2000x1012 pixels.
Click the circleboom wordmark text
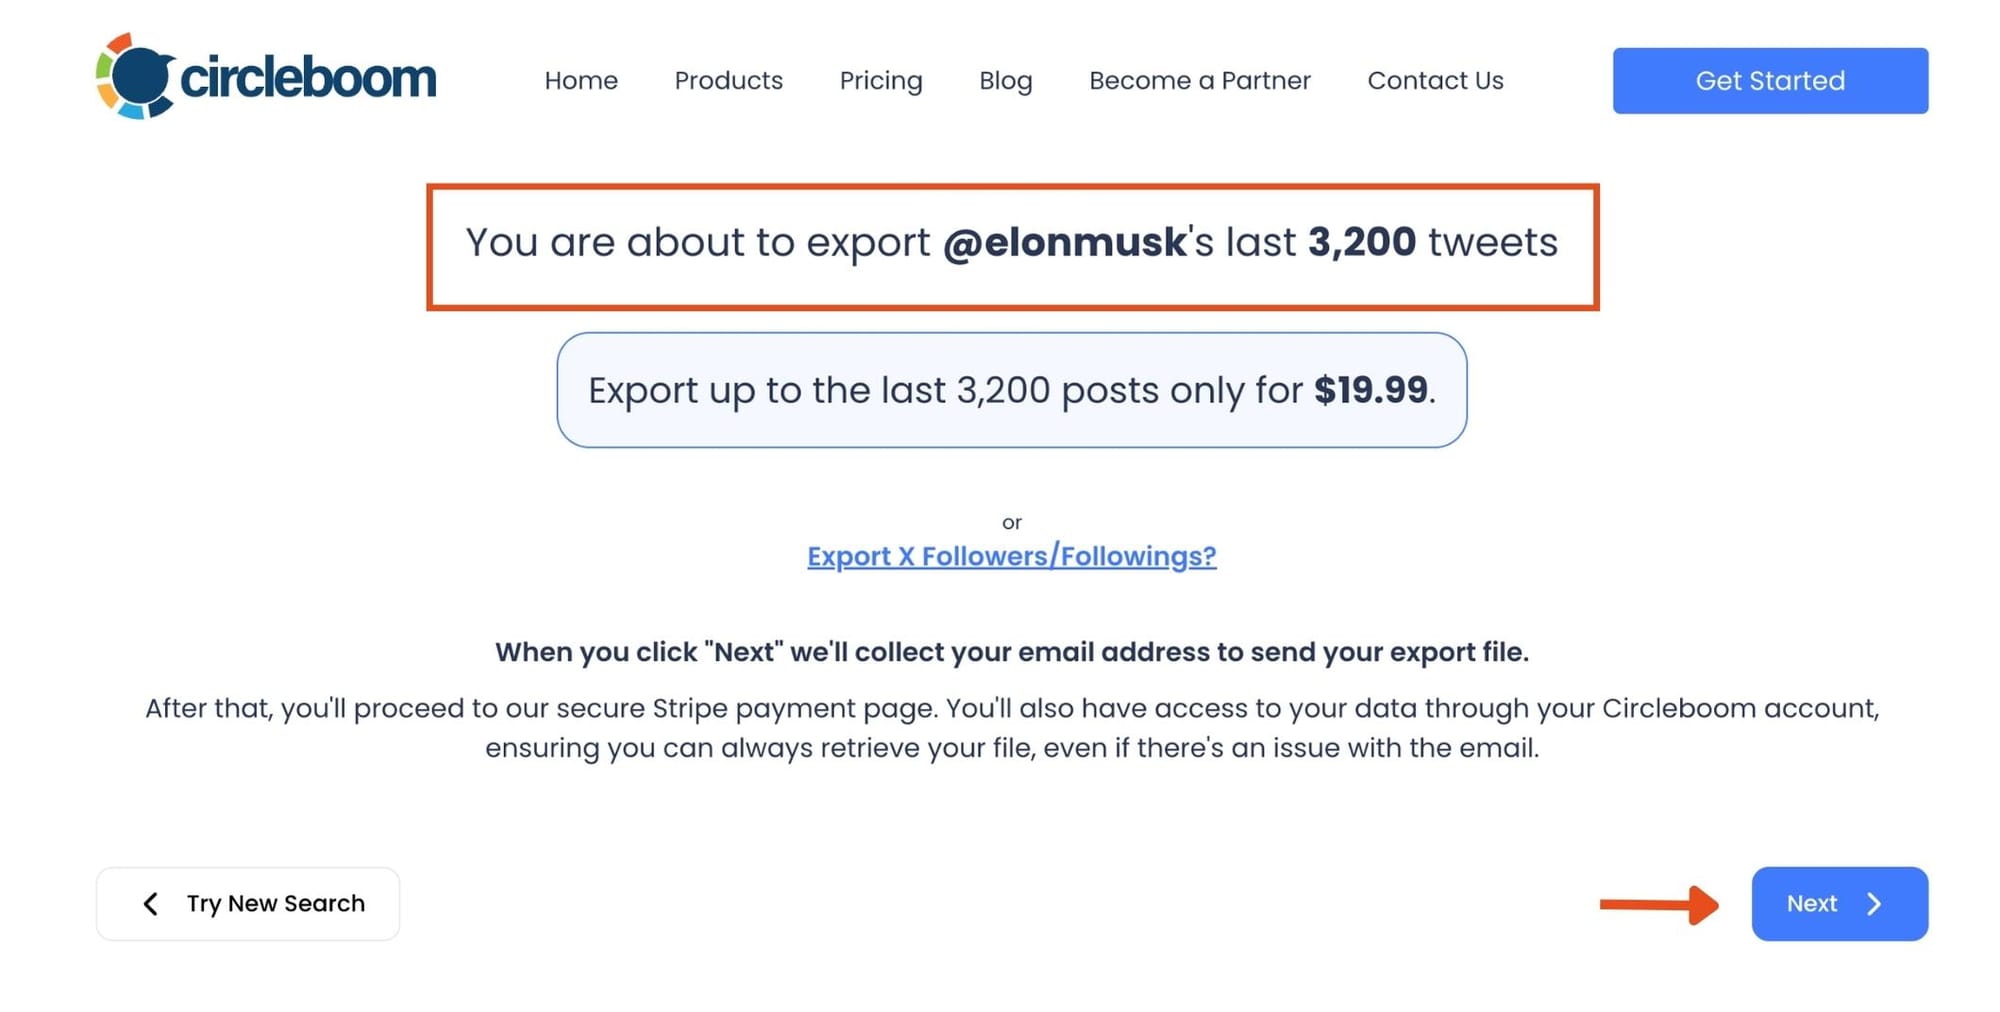point(308,78)
